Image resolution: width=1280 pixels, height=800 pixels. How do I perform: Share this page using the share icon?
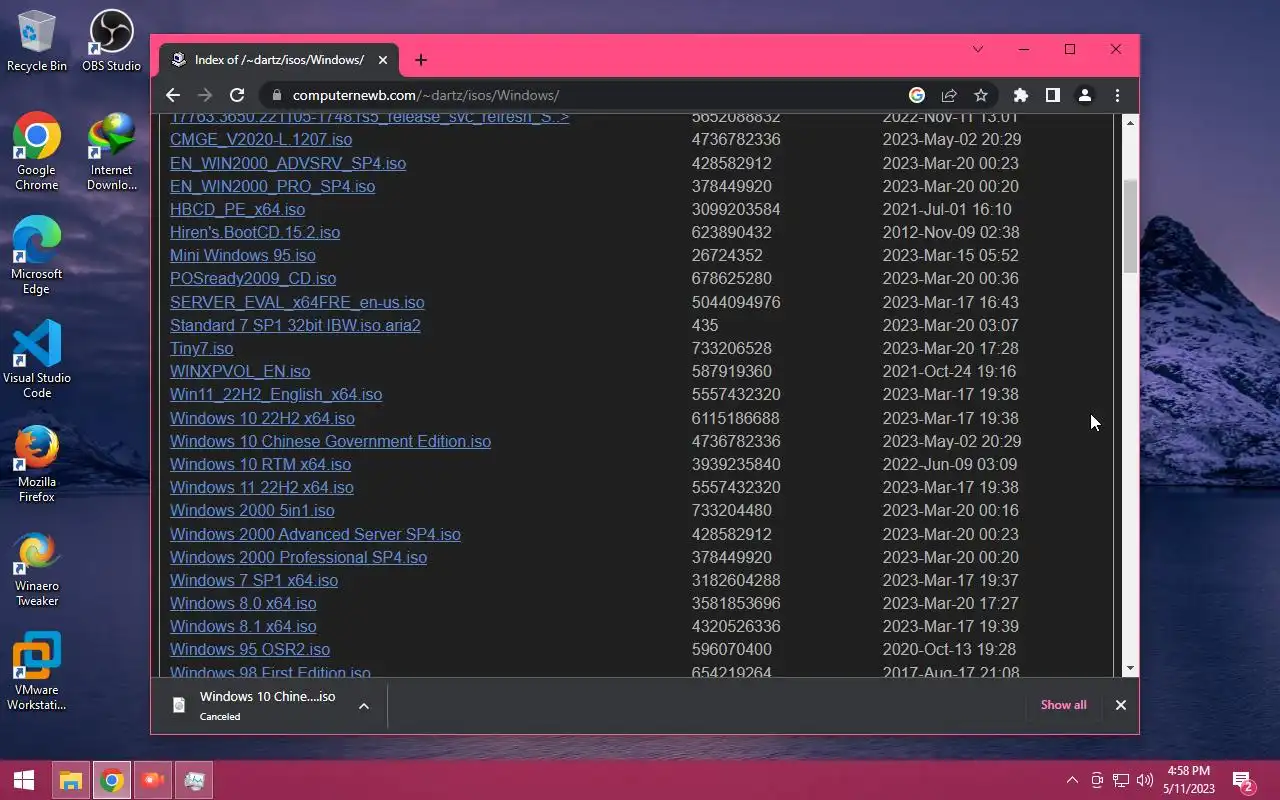tap(949, 95)
